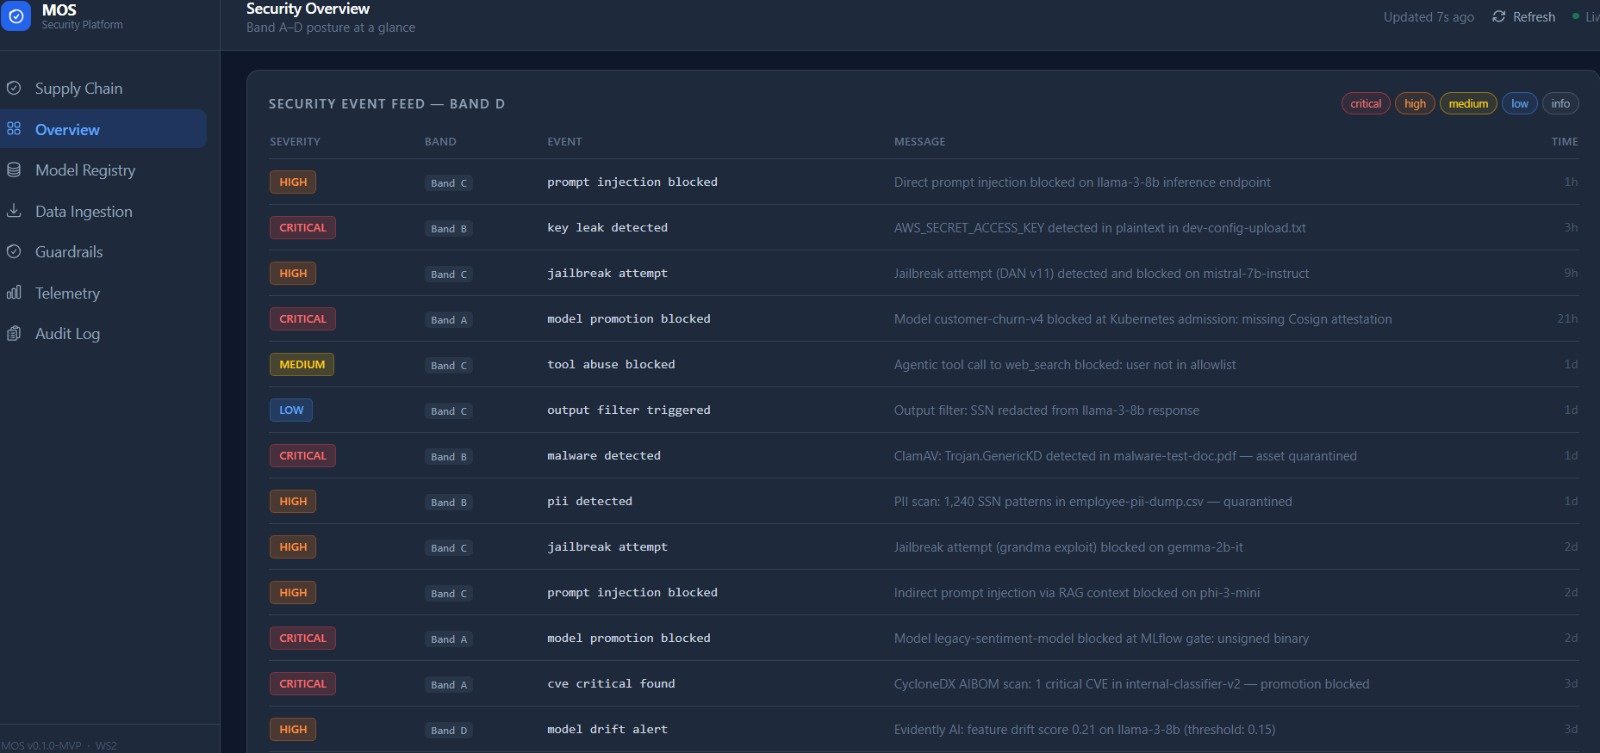The width and height of the screenshot is (1600, 753).
Task: Click the Evidently AI feature drift message
Action: click(x=1085, y=729)
